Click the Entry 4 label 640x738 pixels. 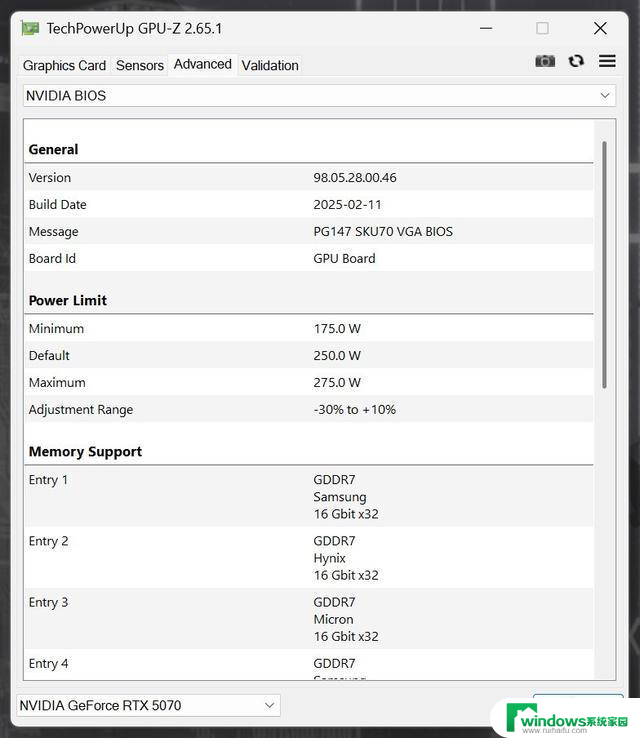(48, 664)
